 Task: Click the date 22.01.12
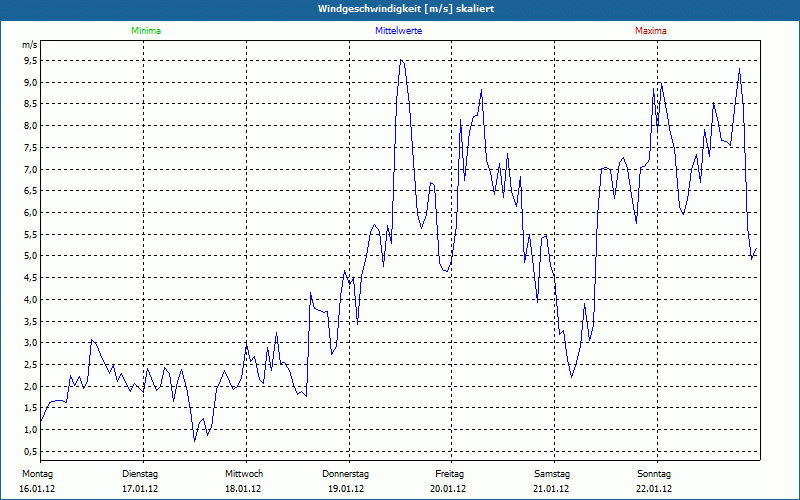654,489
